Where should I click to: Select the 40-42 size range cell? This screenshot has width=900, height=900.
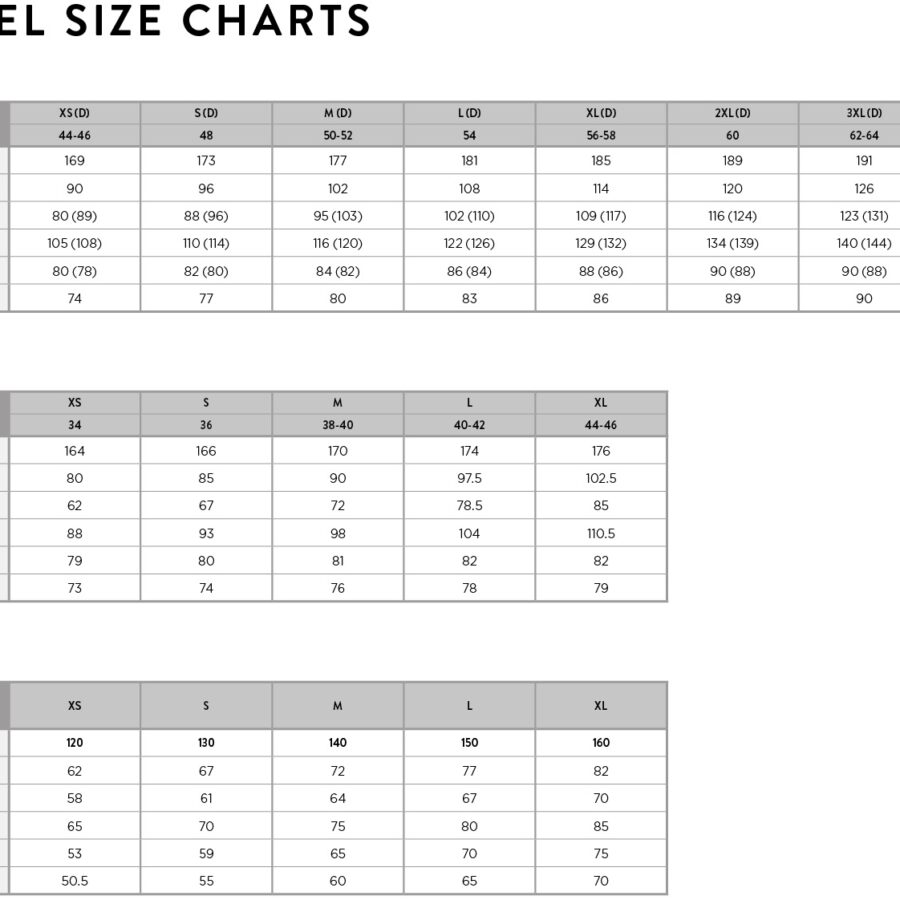tap(470, 425)
